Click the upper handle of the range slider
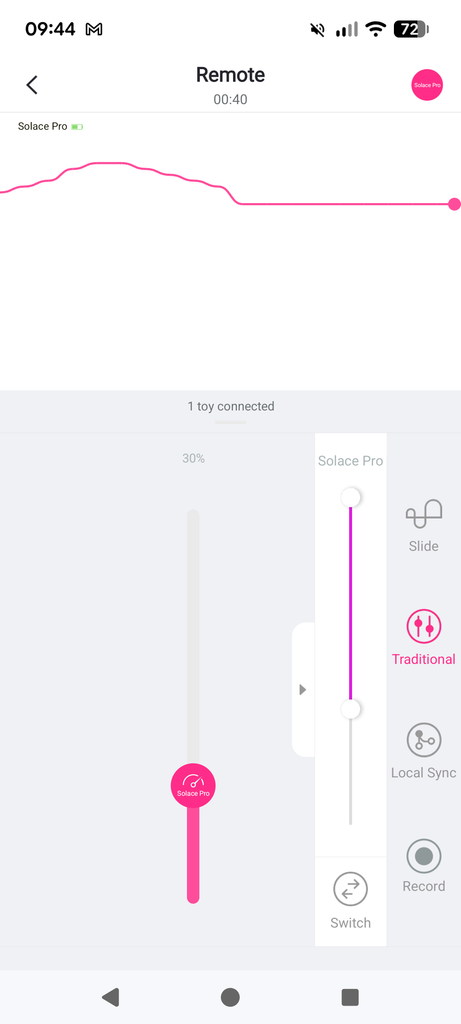Viewport: 461px width, 1024px height. (x=351, y=498)
